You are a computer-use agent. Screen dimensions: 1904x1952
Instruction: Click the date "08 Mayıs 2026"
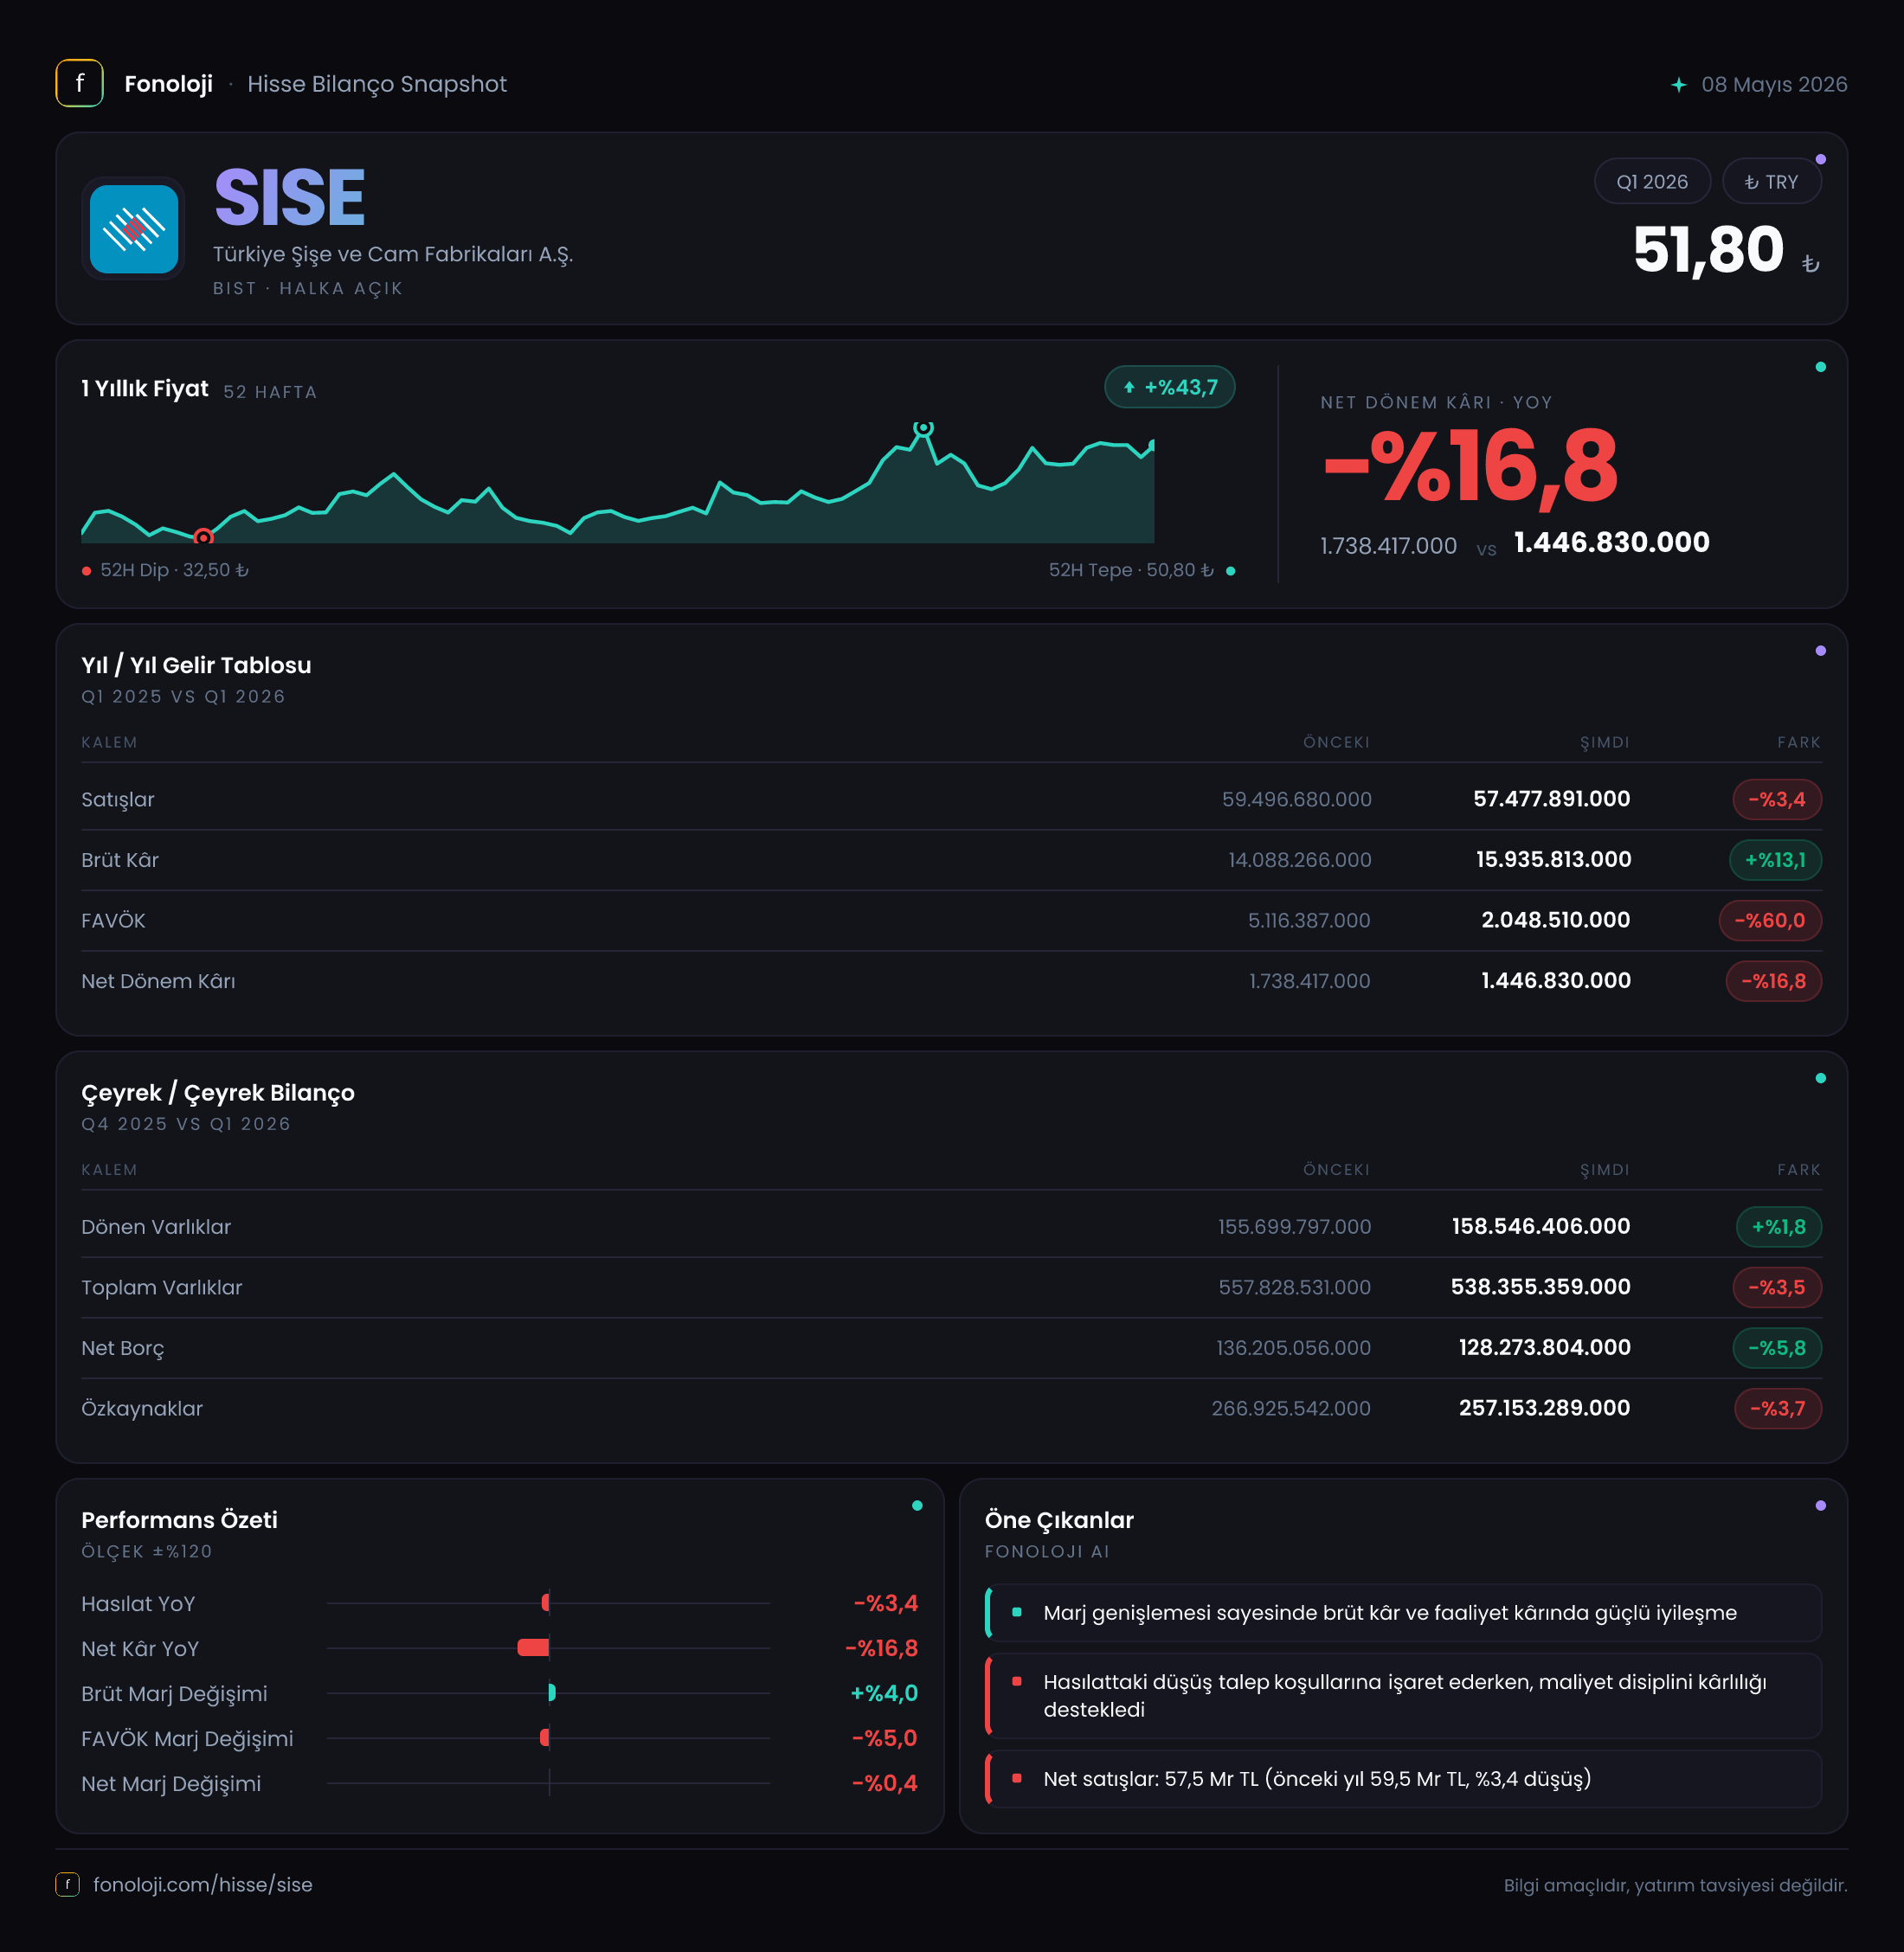1774,85
